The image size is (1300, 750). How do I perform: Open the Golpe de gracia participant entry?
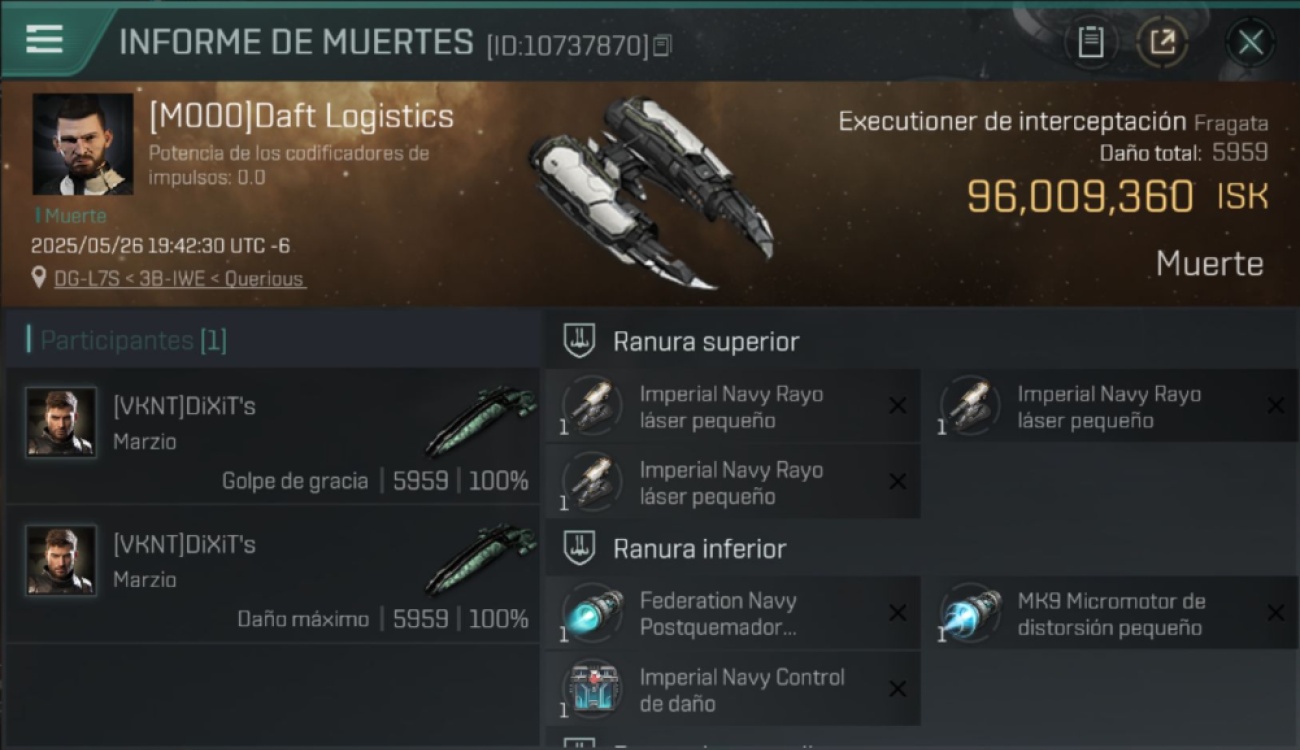point(274,435)
